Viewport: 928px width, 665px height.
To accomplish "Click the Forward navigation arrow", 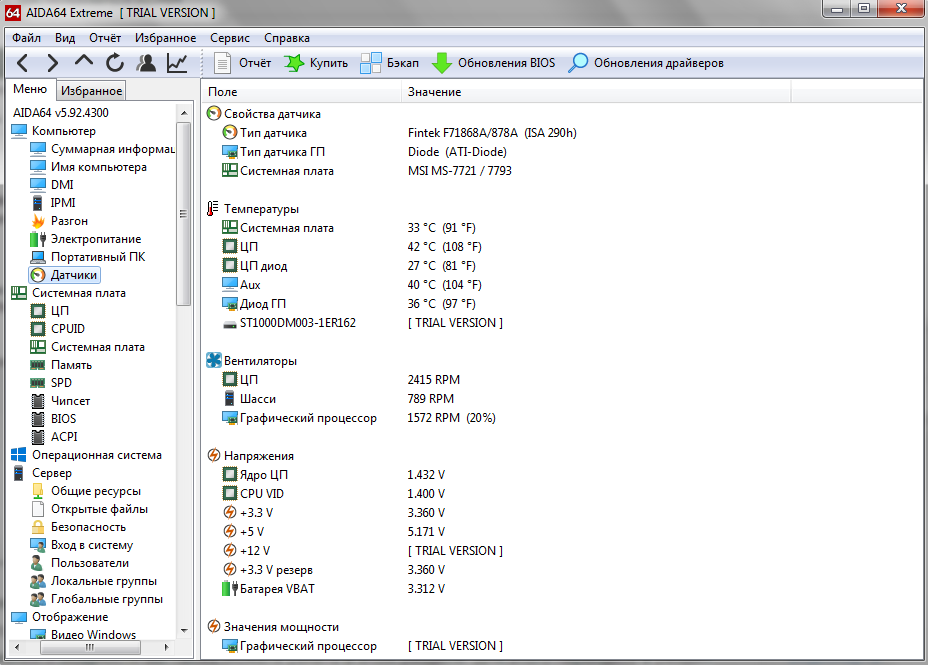I will [52, 63].
